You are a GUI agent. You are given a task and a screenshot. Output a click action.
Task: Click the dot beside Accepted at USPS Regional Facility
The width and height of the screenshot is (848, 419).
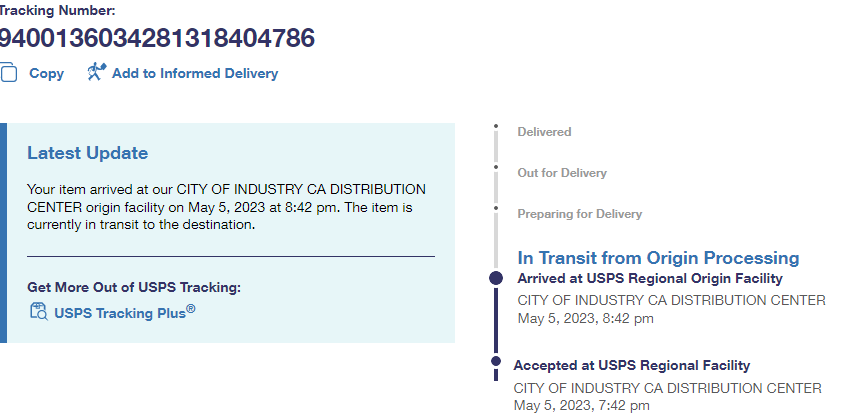495,359
